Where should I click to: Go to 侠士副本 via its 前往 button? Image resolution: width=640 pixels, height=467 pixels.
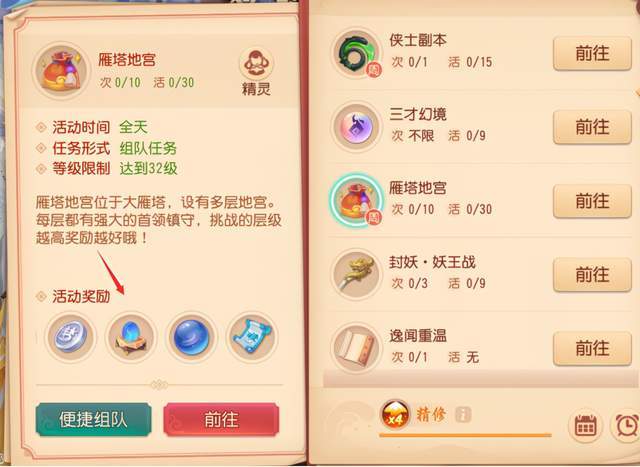[x=592, y=53]
